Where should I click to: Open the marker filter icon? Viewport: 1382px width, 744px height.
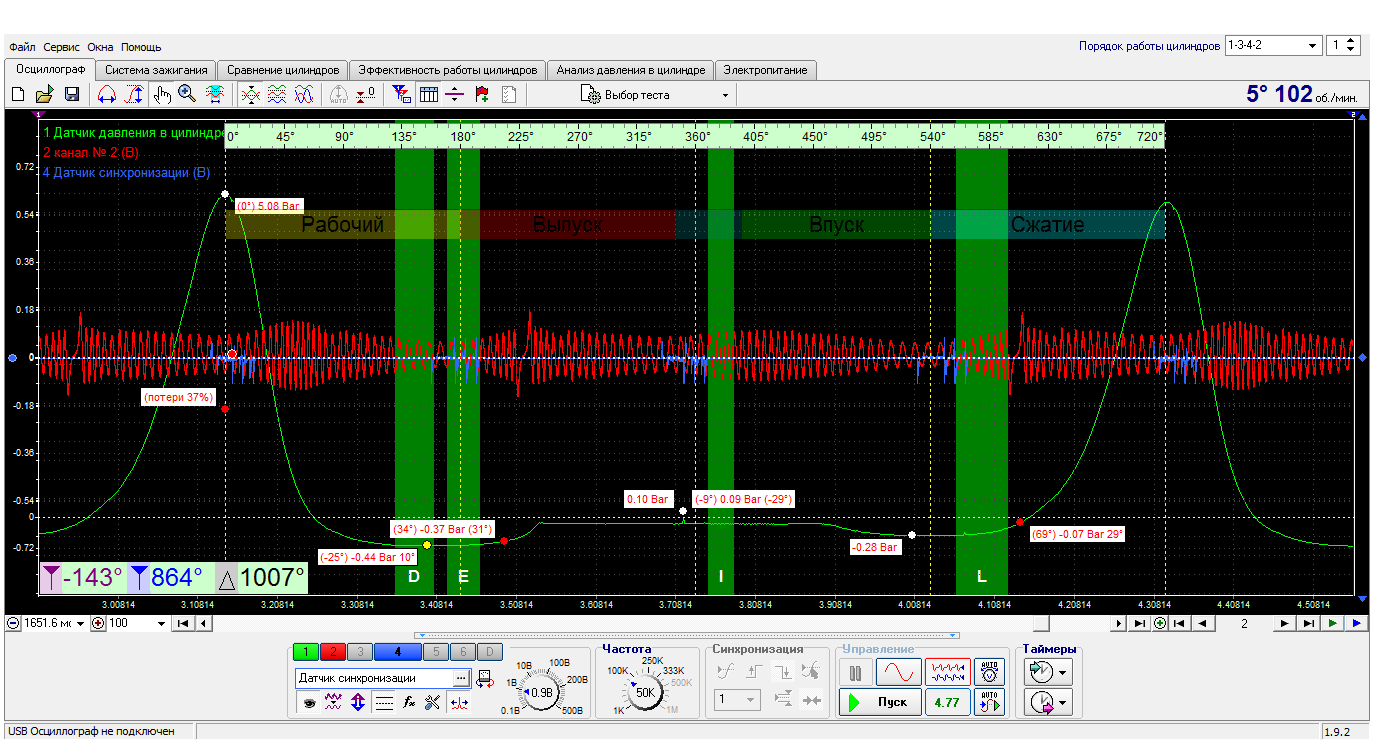[x=402, y=95]
